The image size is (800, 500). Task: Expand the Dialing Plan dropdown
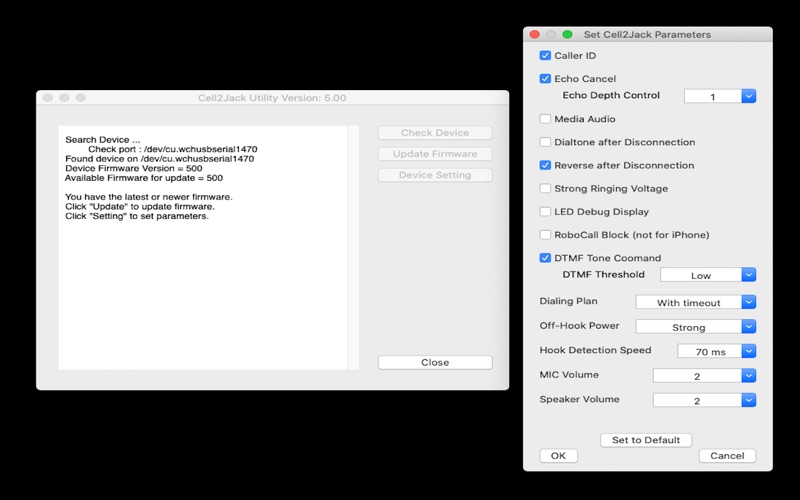(695, 302)
